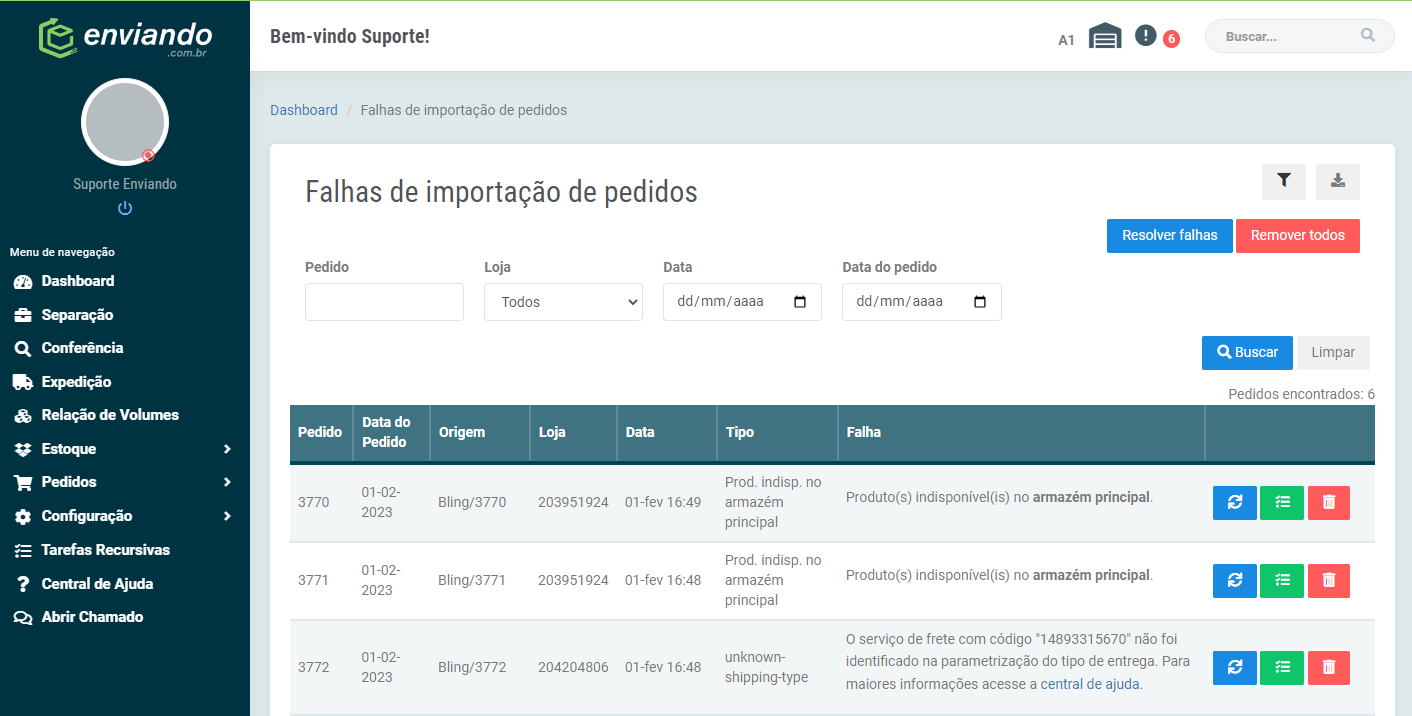Screen dimensions: 1412x716
Task: Expand the Configuração submenu
Action: pyautogui.click(x=125, y=516)
